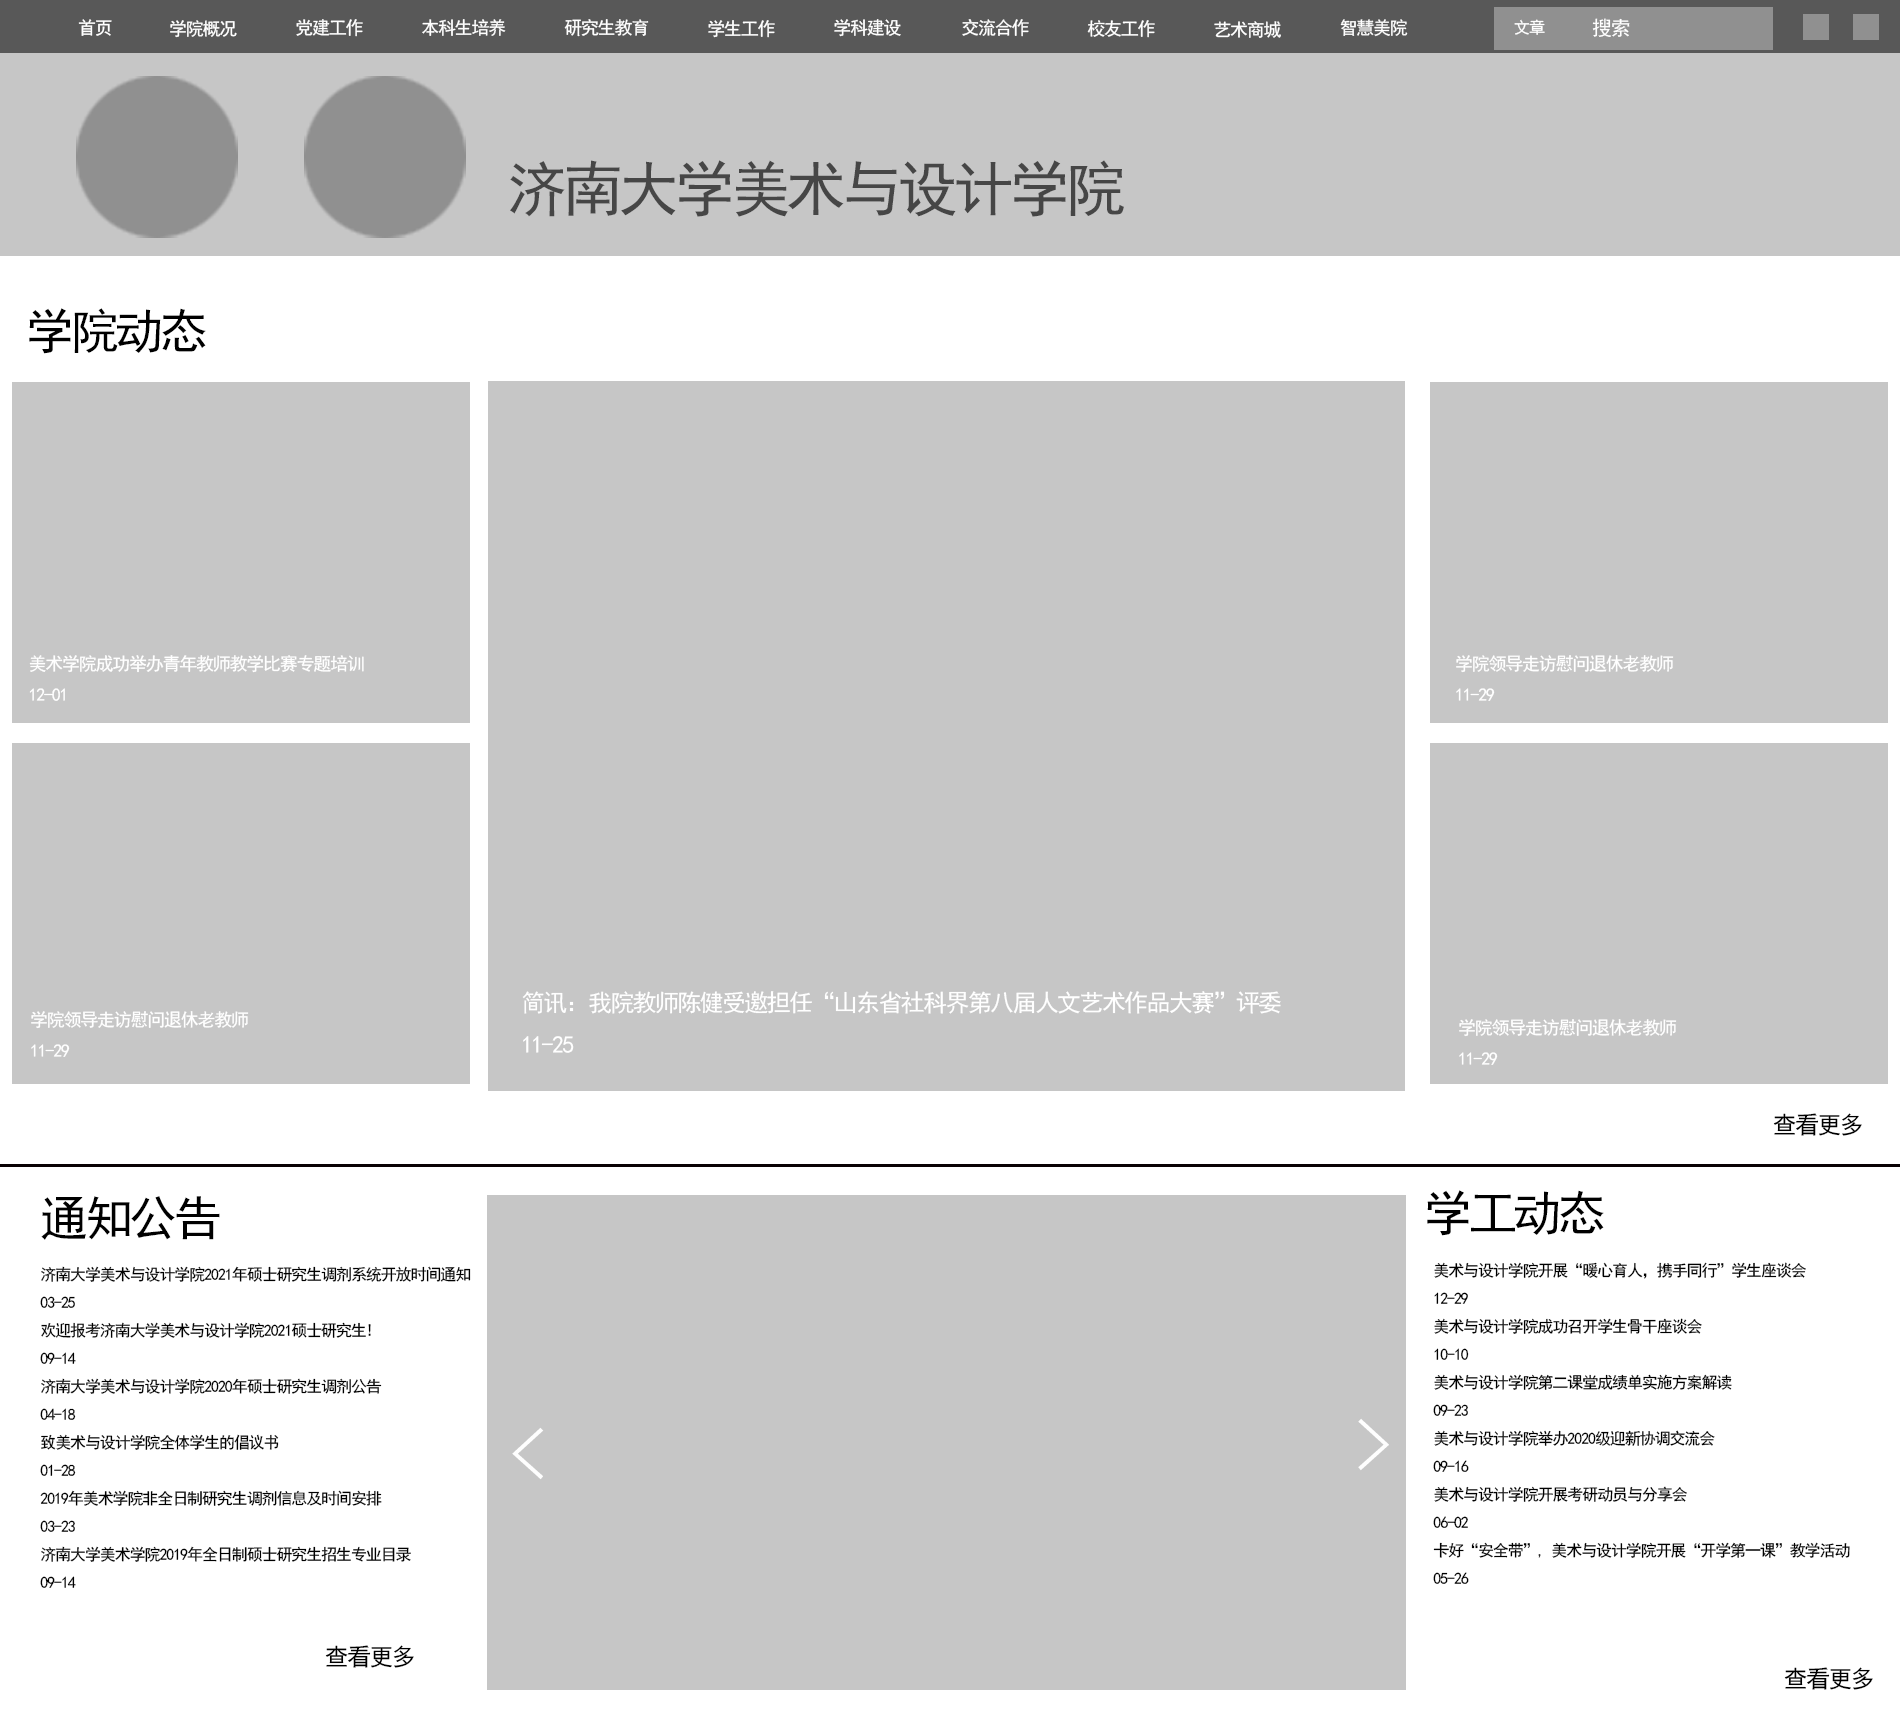This screenshot has height=1723, width=1900.
Task: Open the 研究生教育 menu item
Action: tap(606, 28)
